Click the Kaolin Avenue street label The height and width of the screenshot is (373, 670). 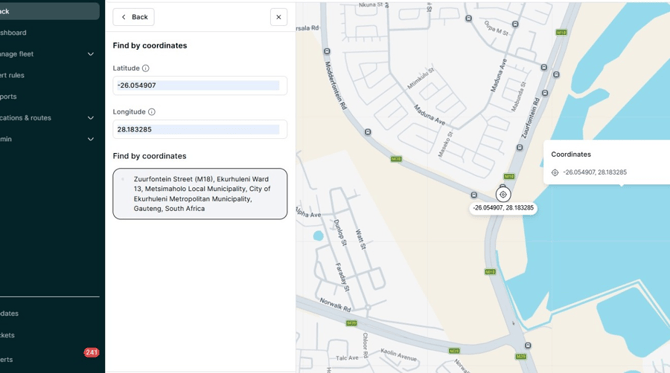(398, 354)
